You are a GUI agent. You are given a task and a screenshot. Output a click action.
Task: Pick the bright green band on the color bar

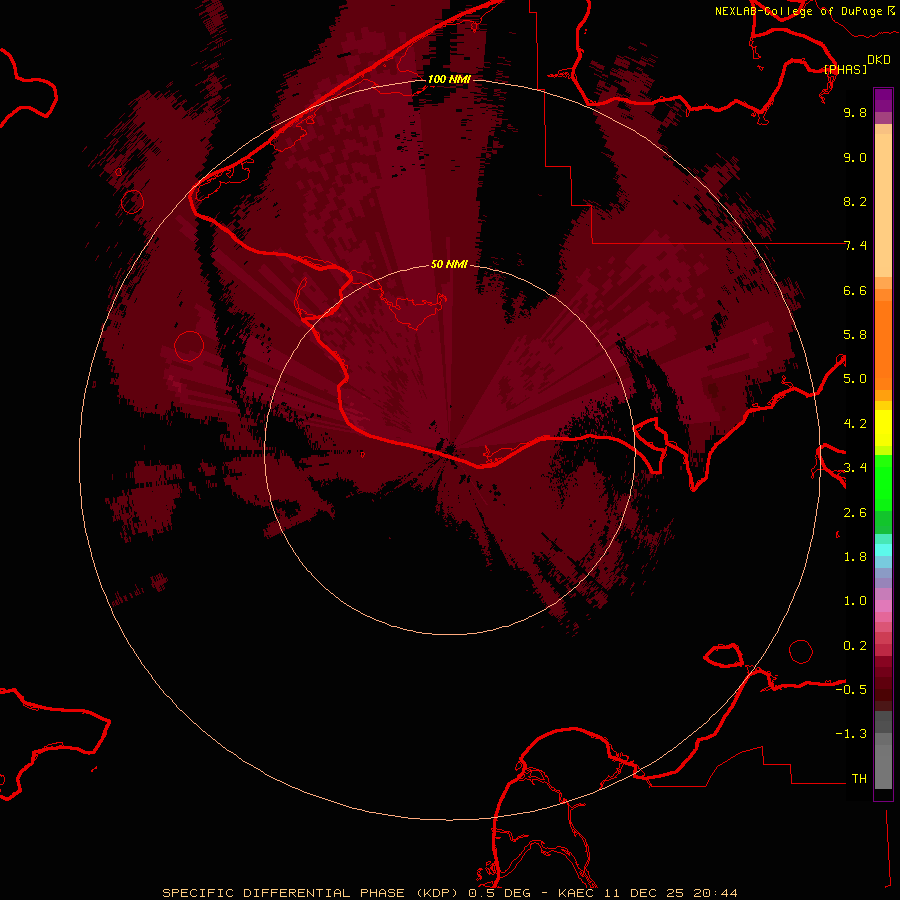[x=883, y=482]
